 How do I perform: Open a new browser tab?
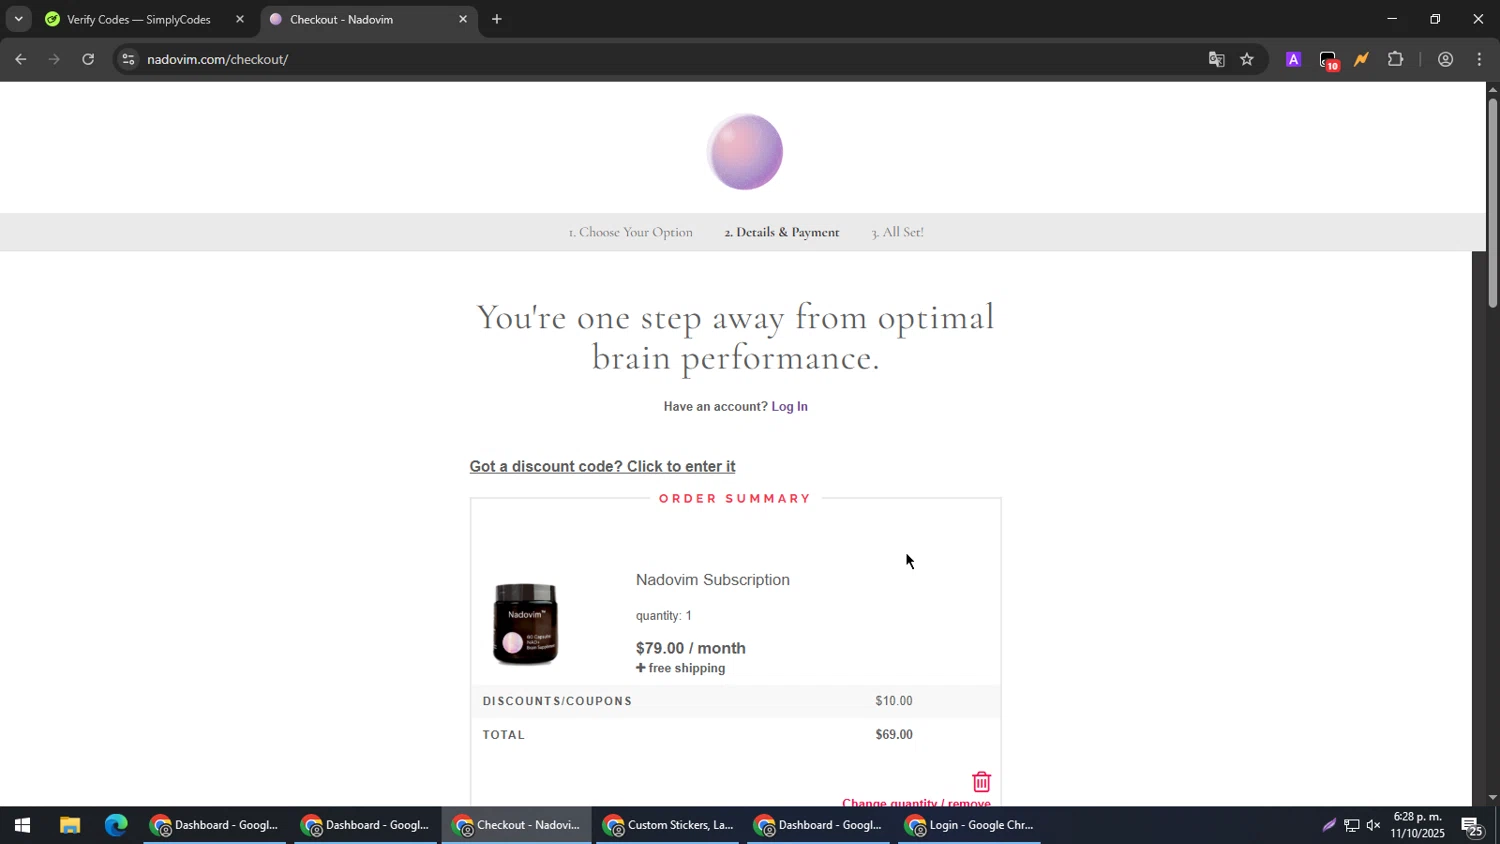497,19
